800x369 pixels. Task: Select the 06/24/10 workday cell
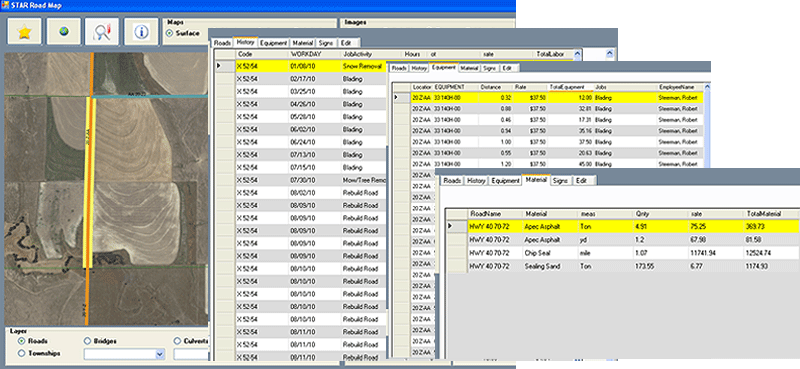point(315,142)
